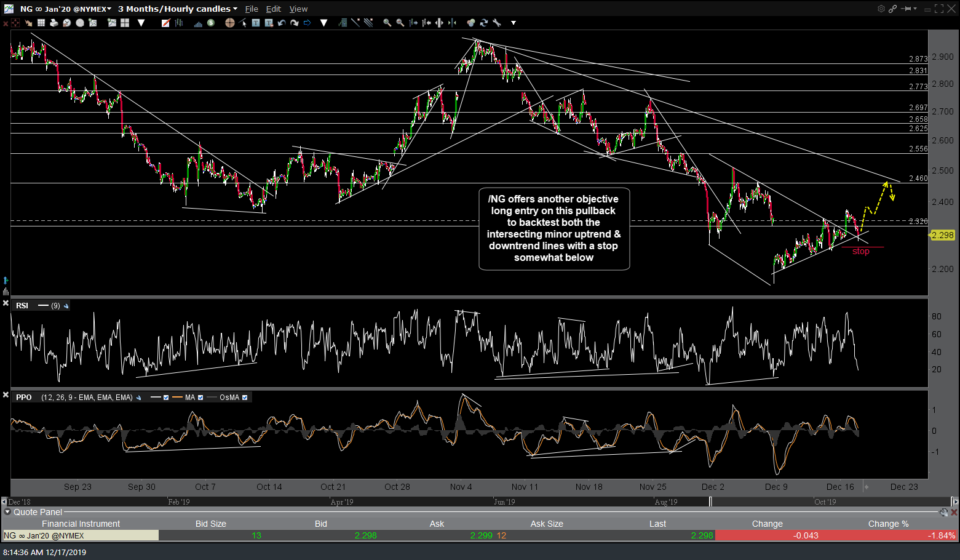Image resolution: width=960 pixels, height=560 pixels.
Task: Open the View menu
Action: coord(298,8)
